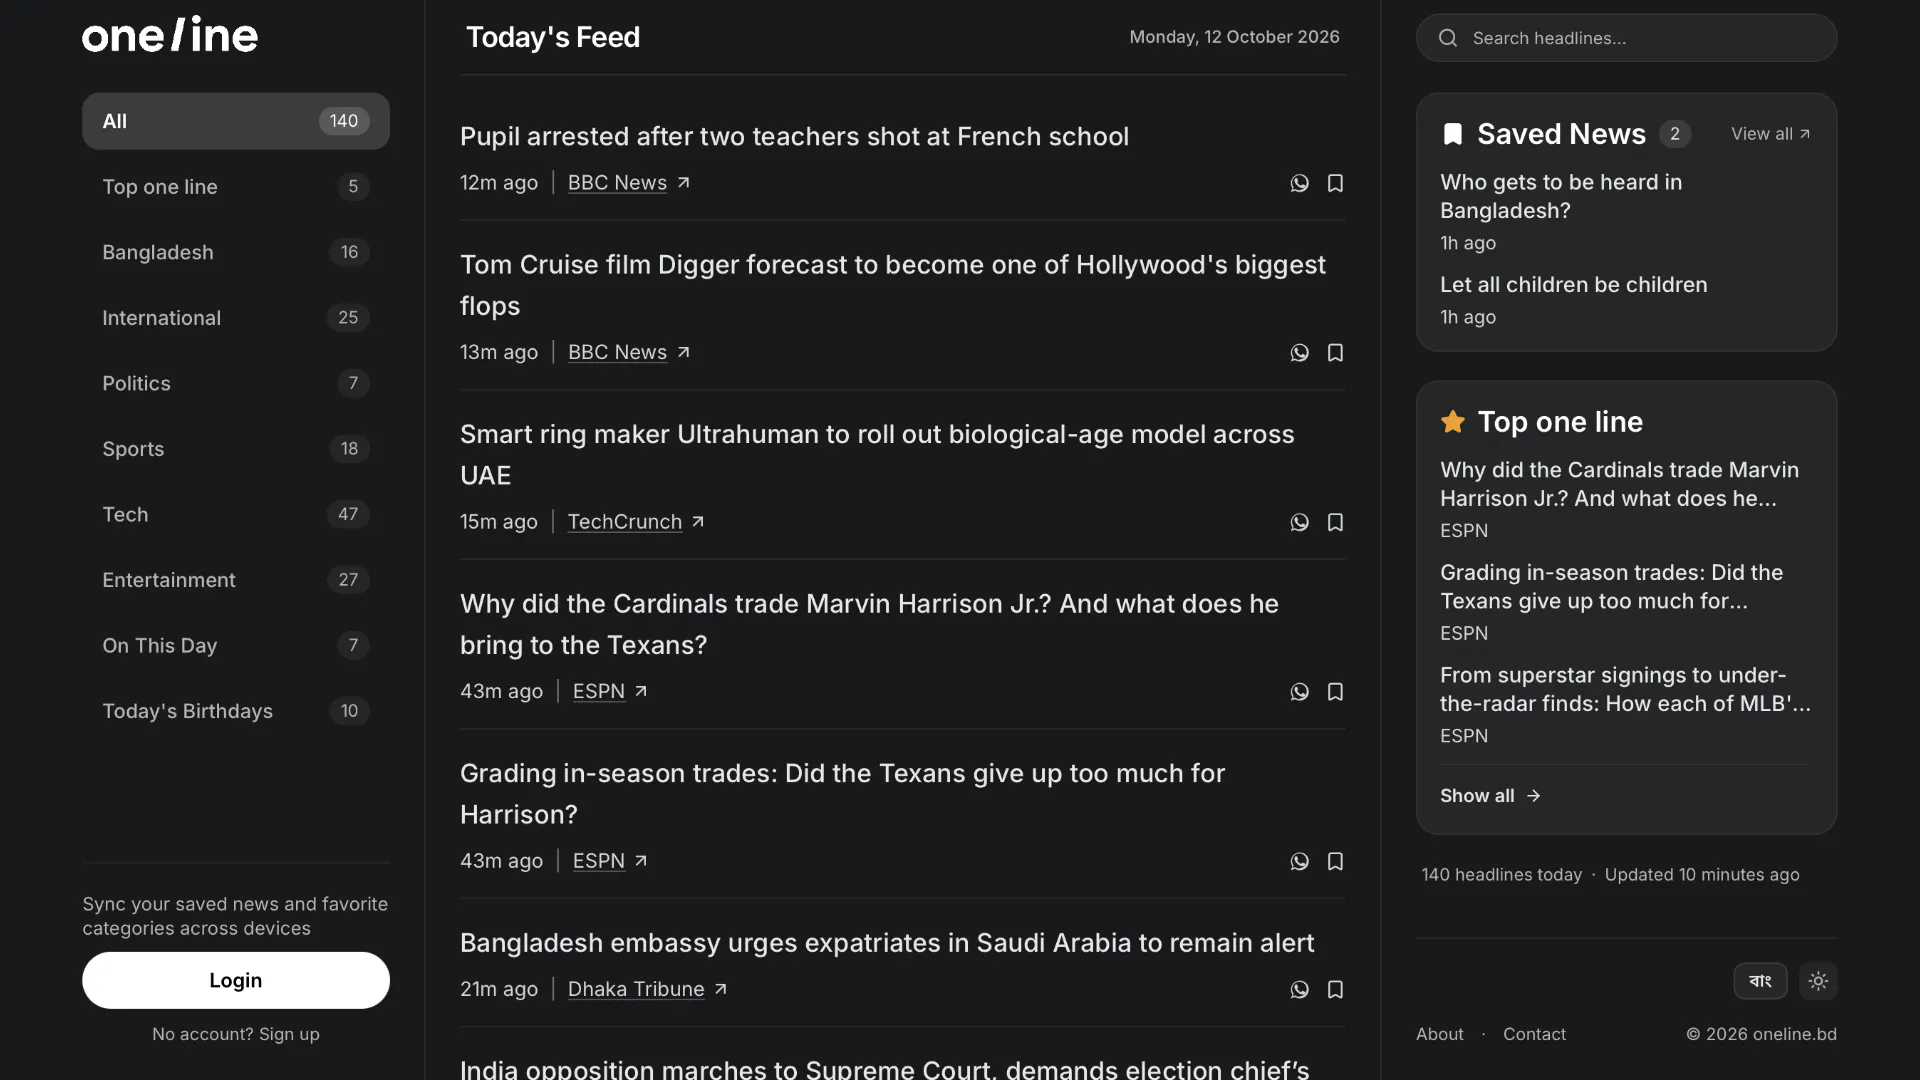Share Bangladesh embassy Saudi Arabia story on WhatsApp

coord(1299,990)
